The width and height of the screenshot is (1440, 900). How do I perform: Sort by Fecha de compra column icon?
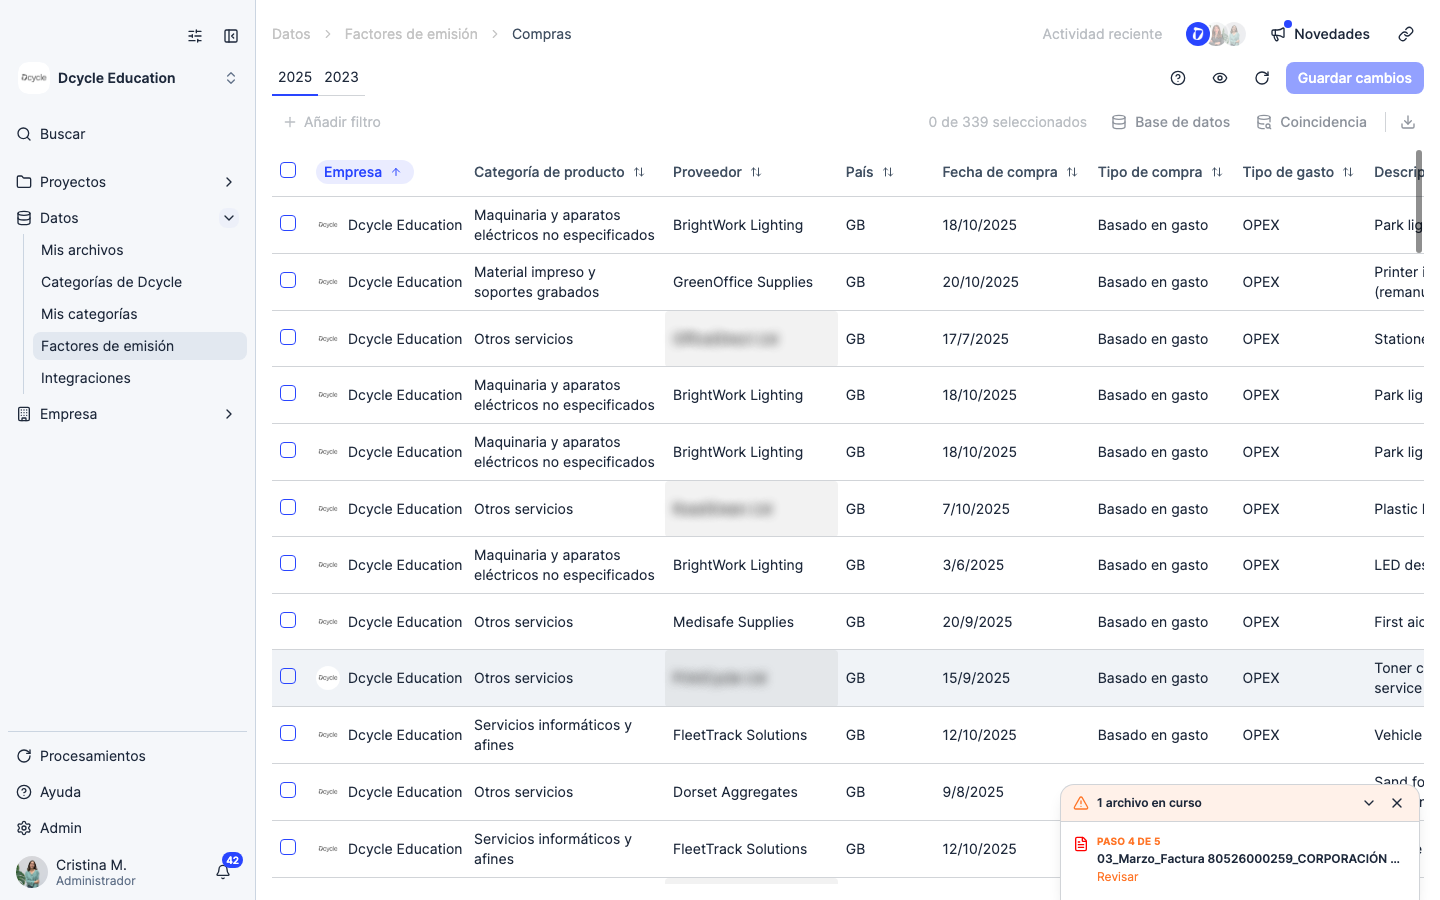coord(1072,172)
